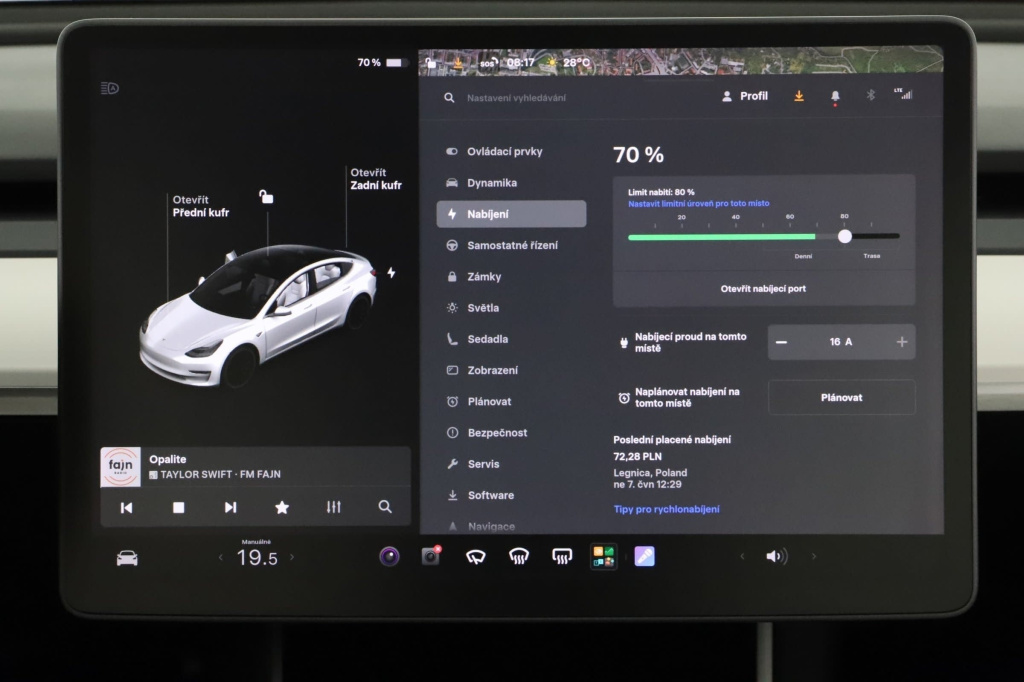
Task: Tap the 19.5 temperature display
Action: point(257,557)
